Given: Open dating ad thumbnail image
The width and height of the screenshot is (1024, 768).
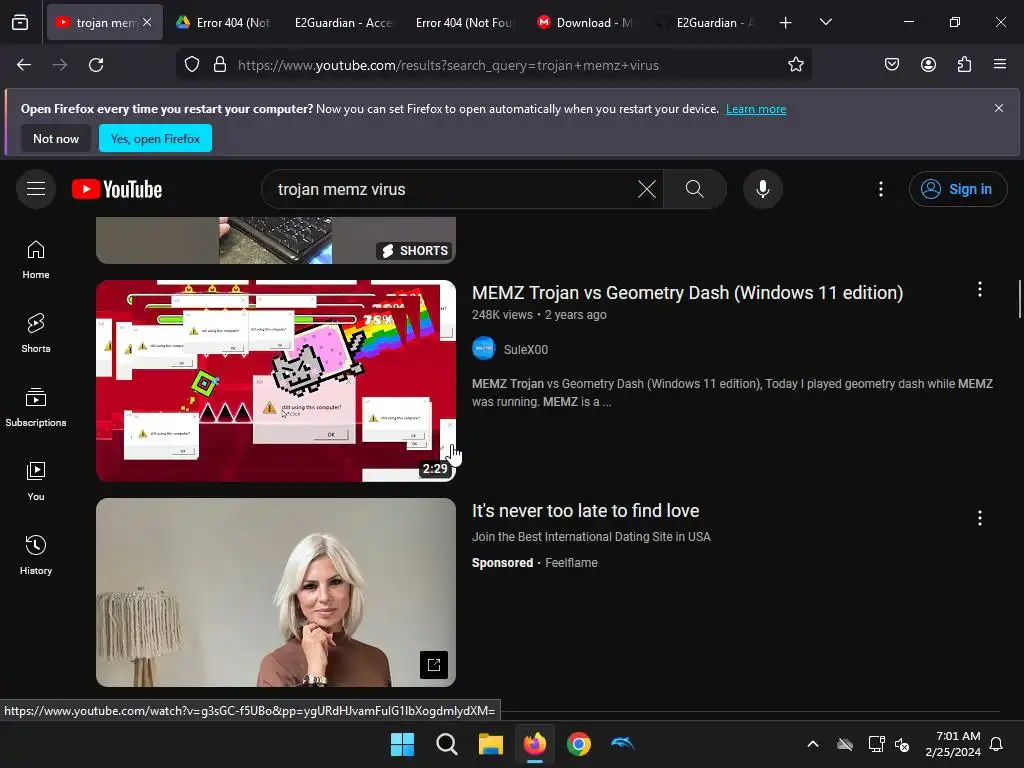Looking at the screenshot, I should [276, 592].
